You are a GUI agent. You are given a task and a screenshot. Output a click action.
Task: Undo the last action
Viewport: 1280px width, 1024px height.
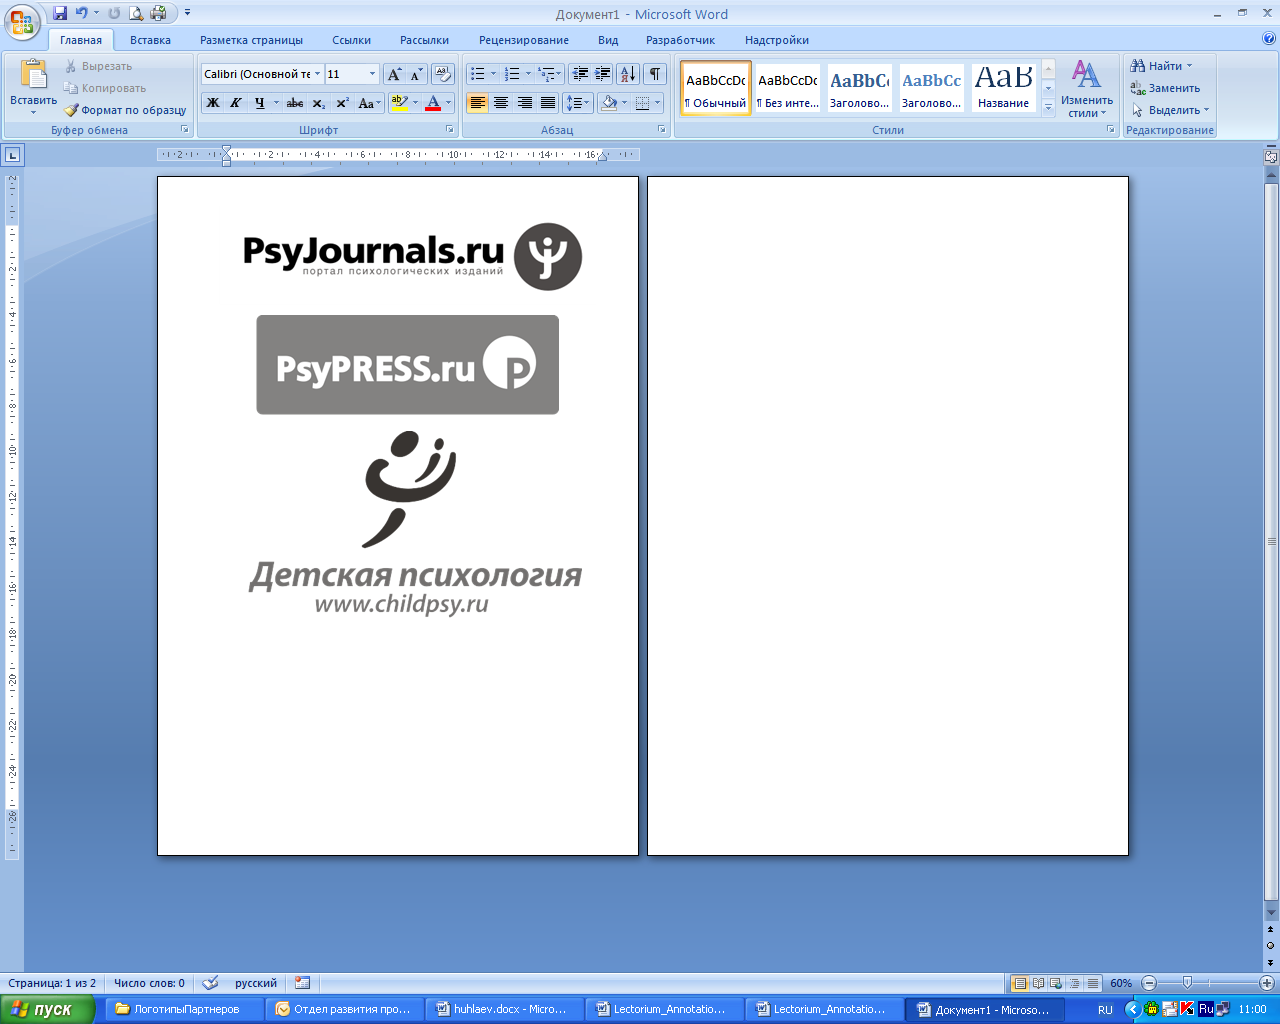tap(82, 14)
